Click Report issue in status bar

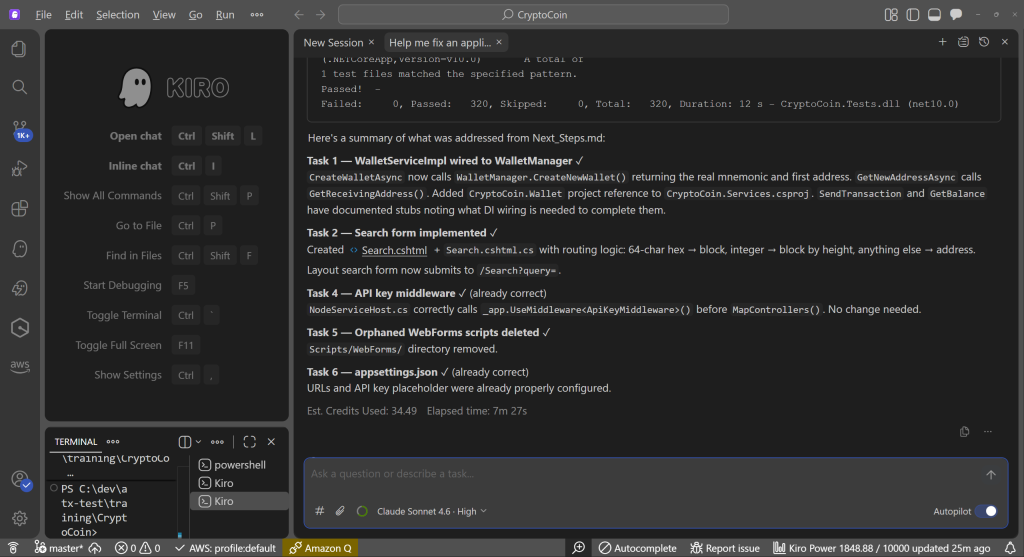coord(725,548)
